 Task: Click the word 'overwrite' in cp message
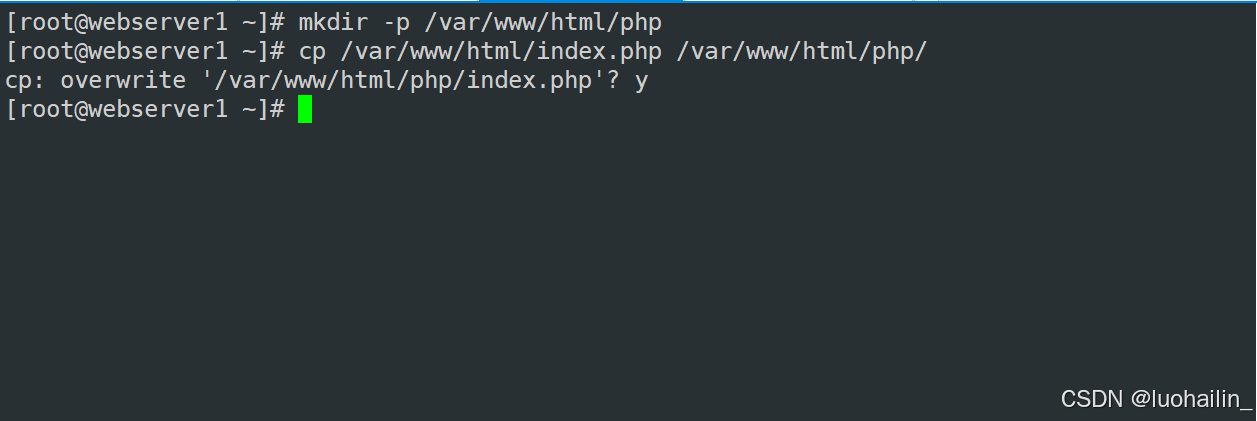click(123, 80)
